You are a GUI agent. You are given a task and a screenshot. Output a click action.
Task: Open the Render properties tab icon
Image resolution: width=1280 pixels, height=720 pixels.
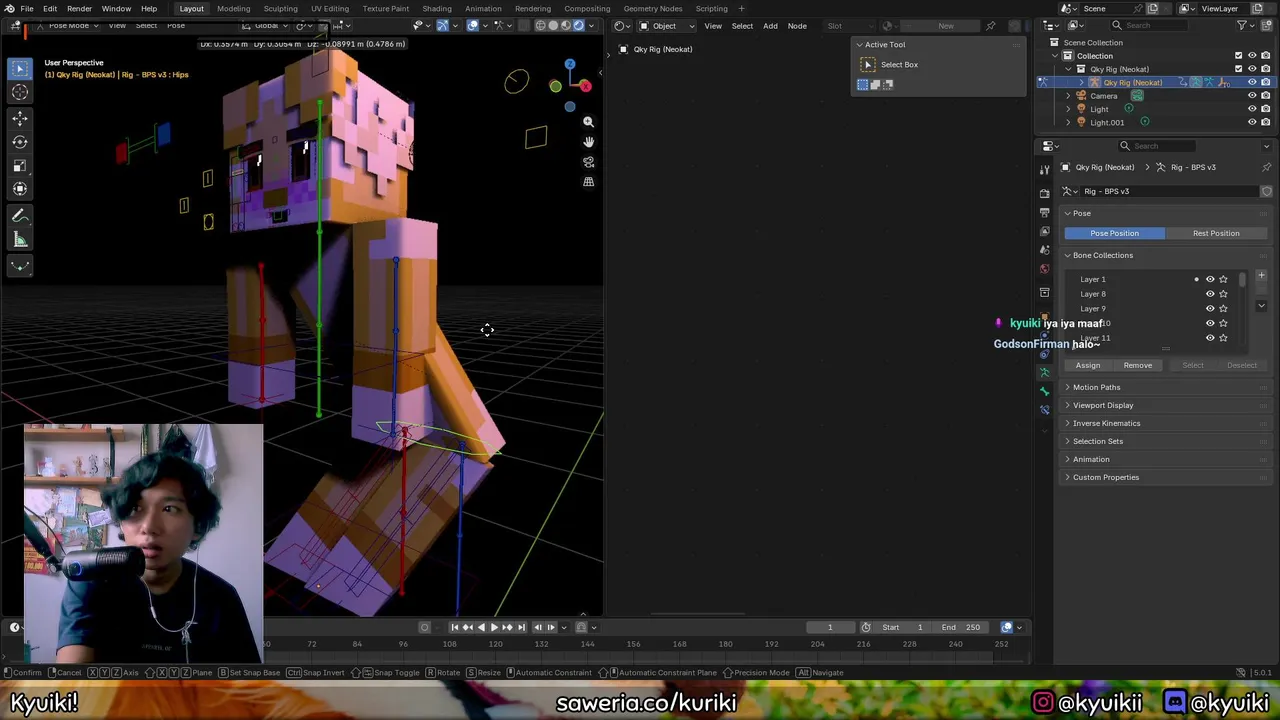pos(1045,193)
